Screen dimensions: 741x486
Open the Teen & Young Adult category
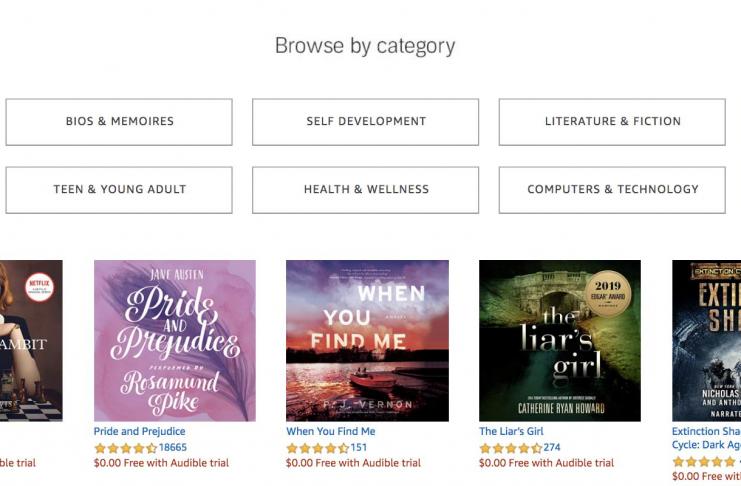119,189
